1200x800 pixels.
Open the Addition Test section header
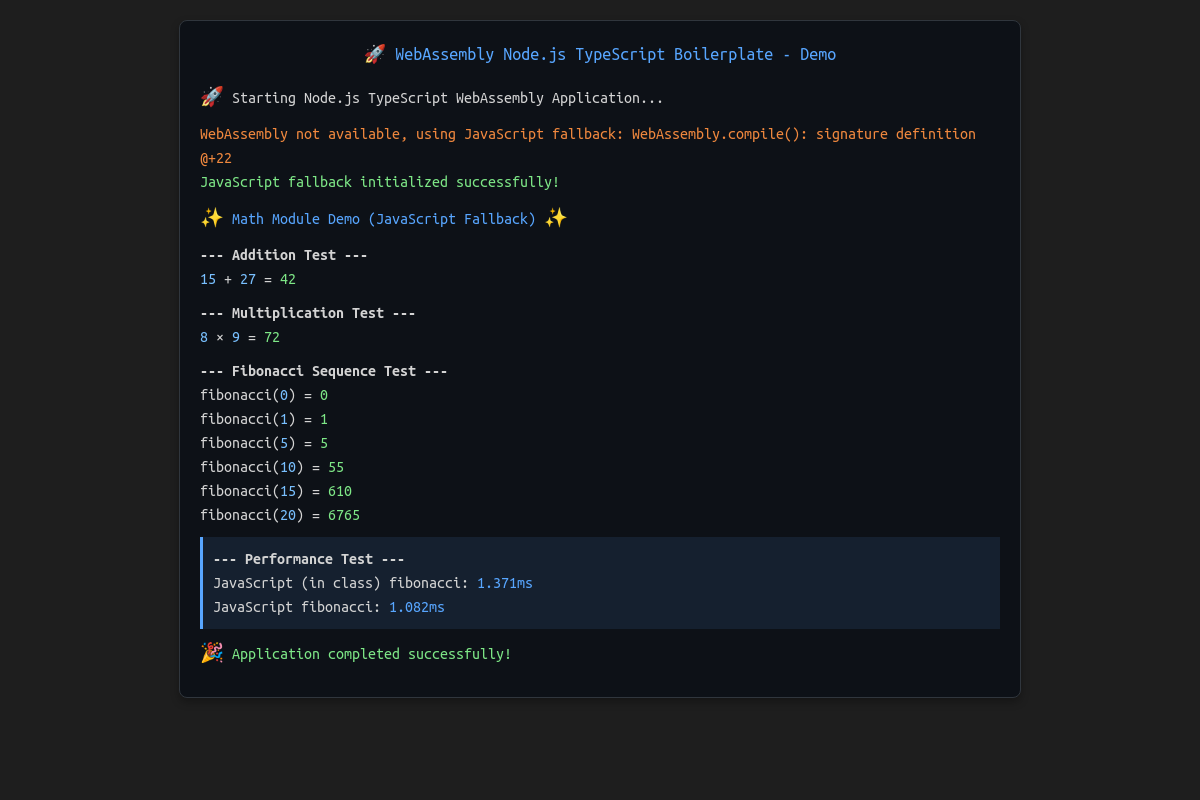click(284, 254)
